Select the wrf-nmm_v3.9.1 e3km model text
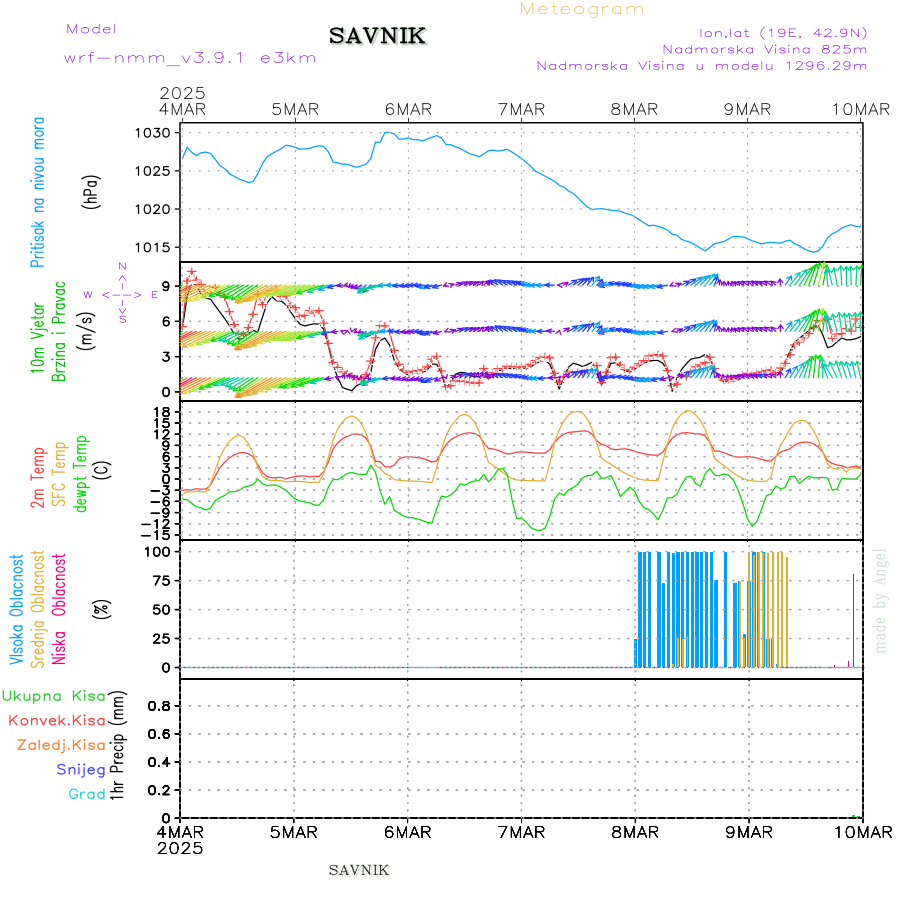Viewport: 900px width, 900px height. (x=190, y=58)
